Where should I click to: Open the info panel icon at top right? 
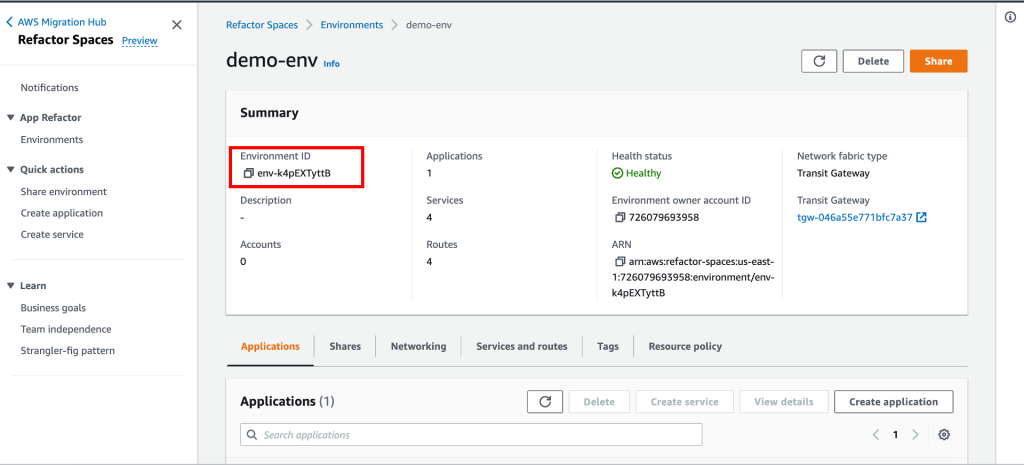(x=1010, y=18)
